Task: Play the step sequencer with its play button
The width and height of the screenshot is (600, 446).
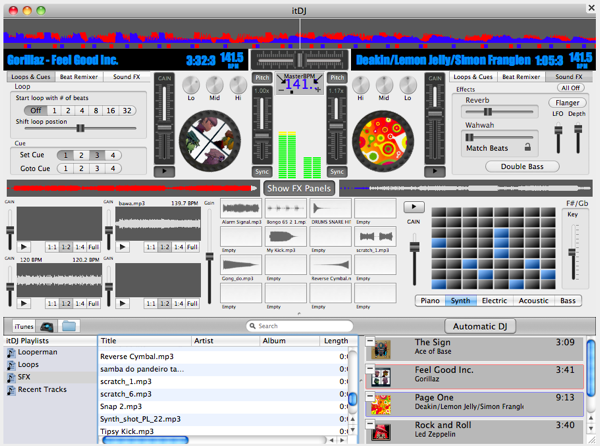Action: coord(414,207)
